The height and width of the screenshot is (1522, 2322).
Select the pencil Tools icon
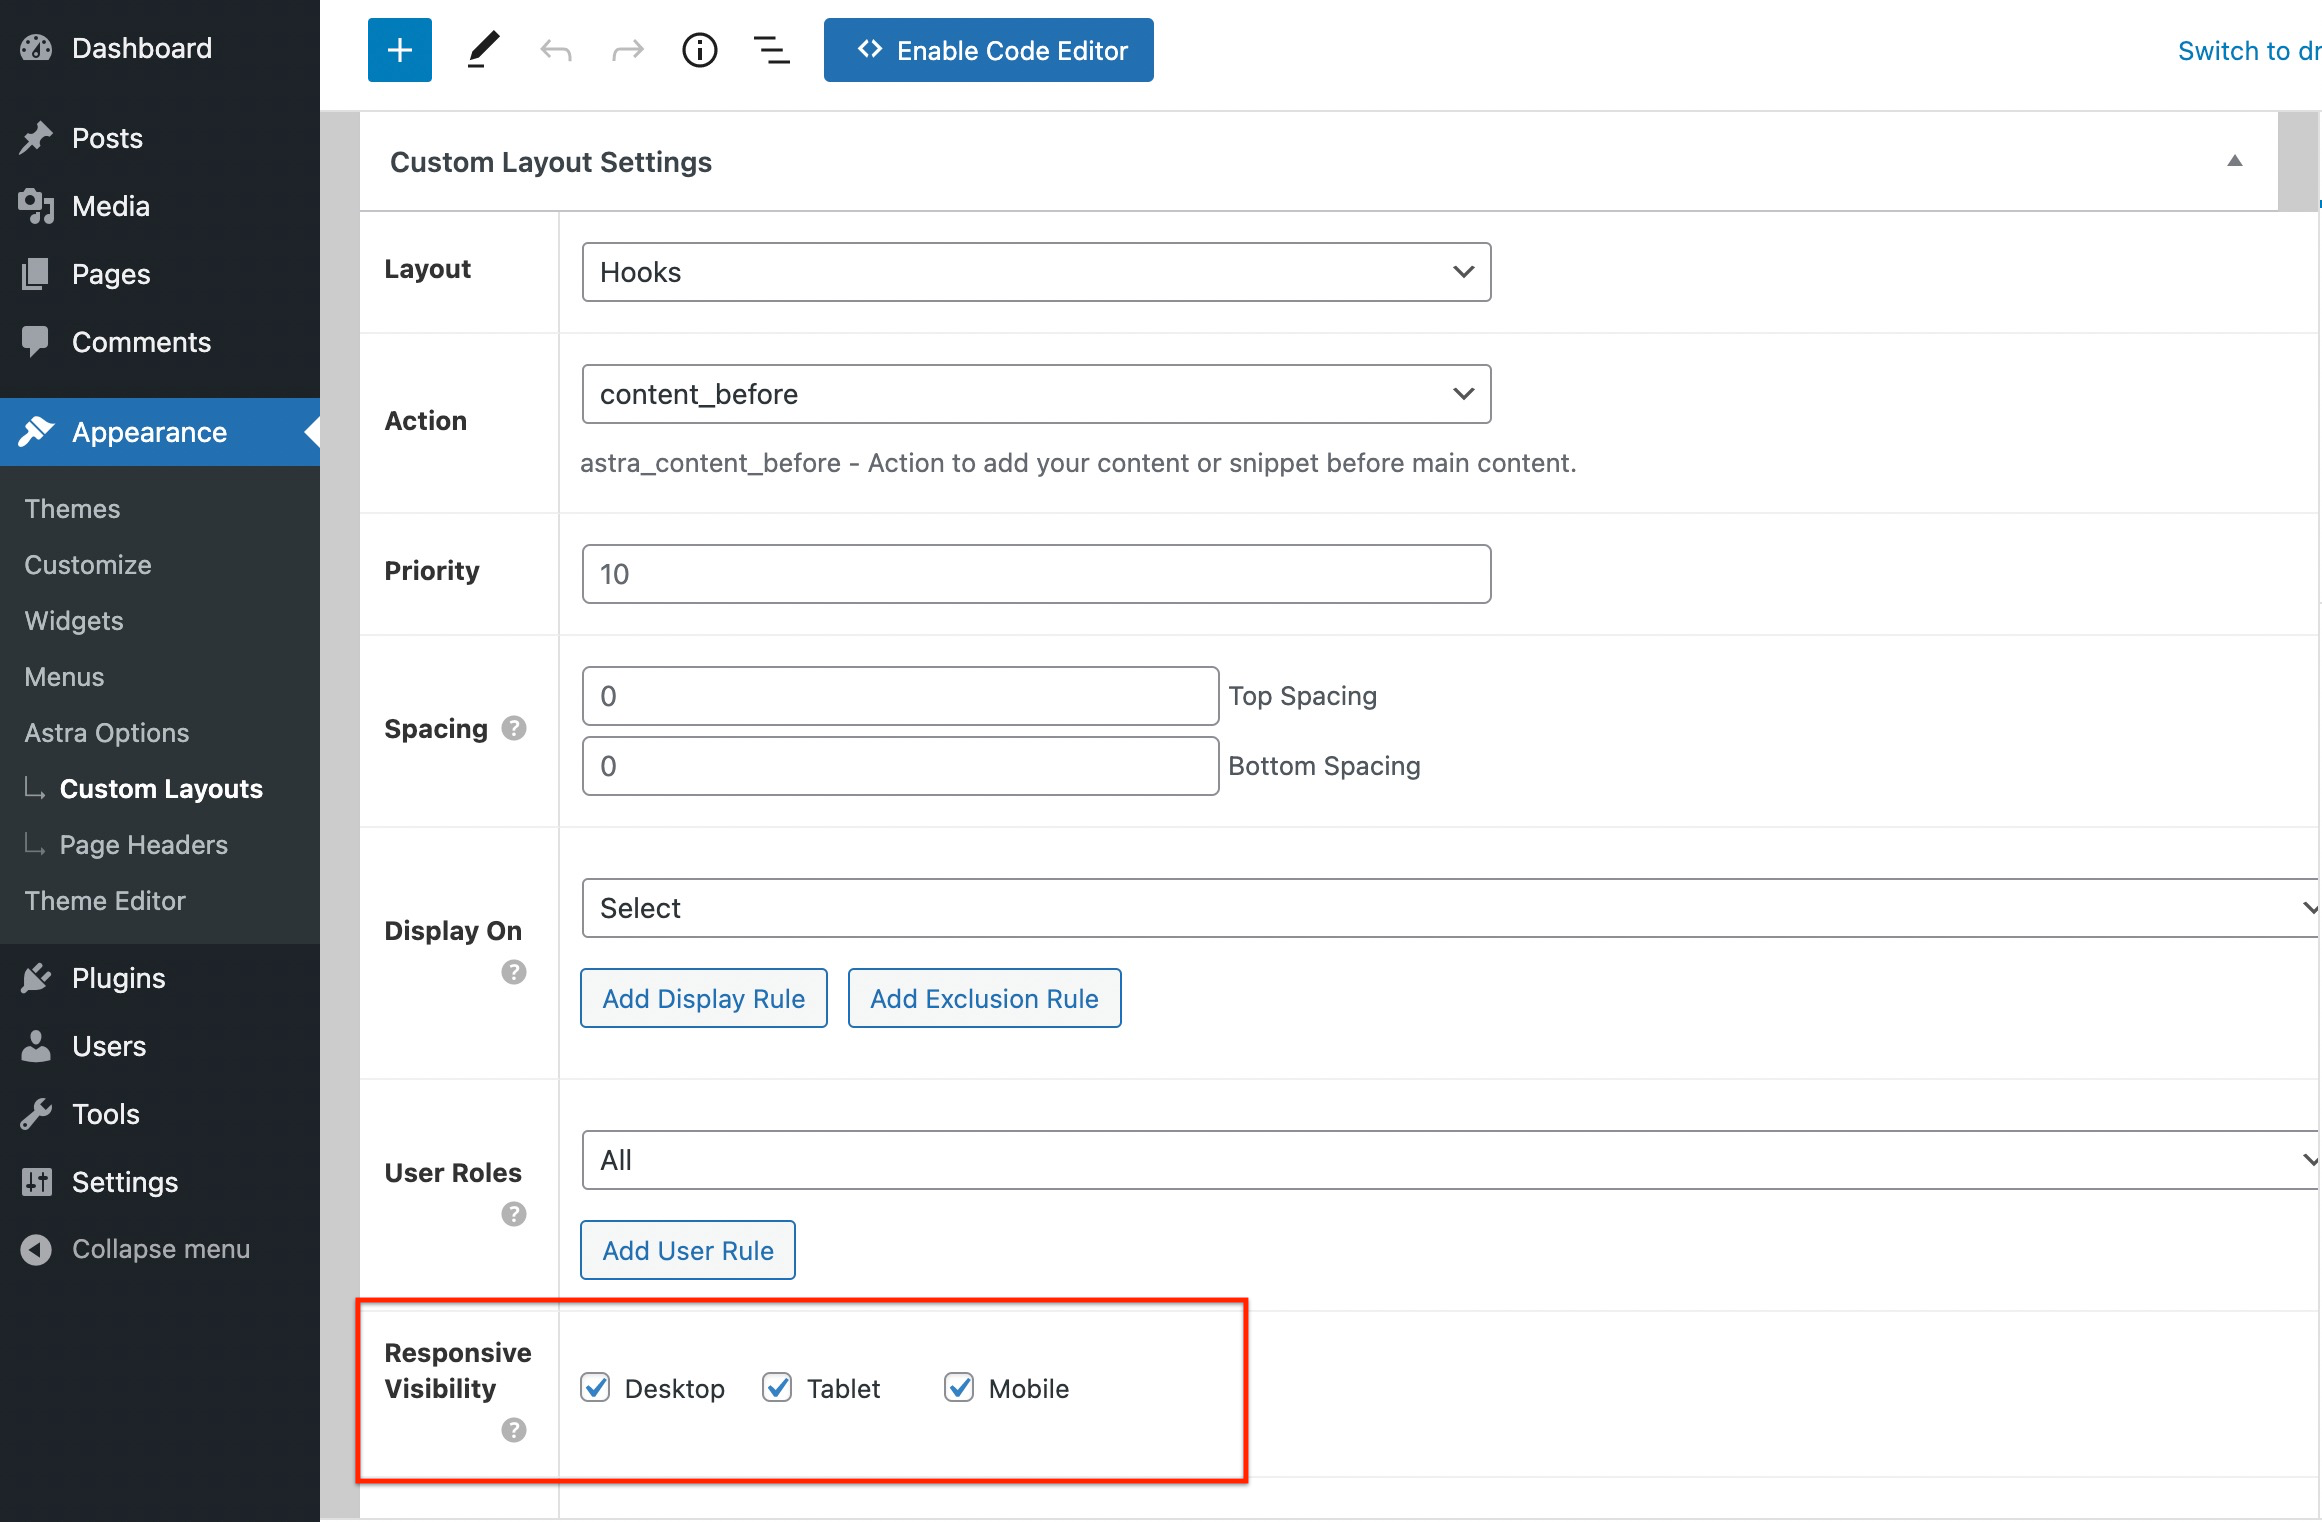(x=484, y=50)
